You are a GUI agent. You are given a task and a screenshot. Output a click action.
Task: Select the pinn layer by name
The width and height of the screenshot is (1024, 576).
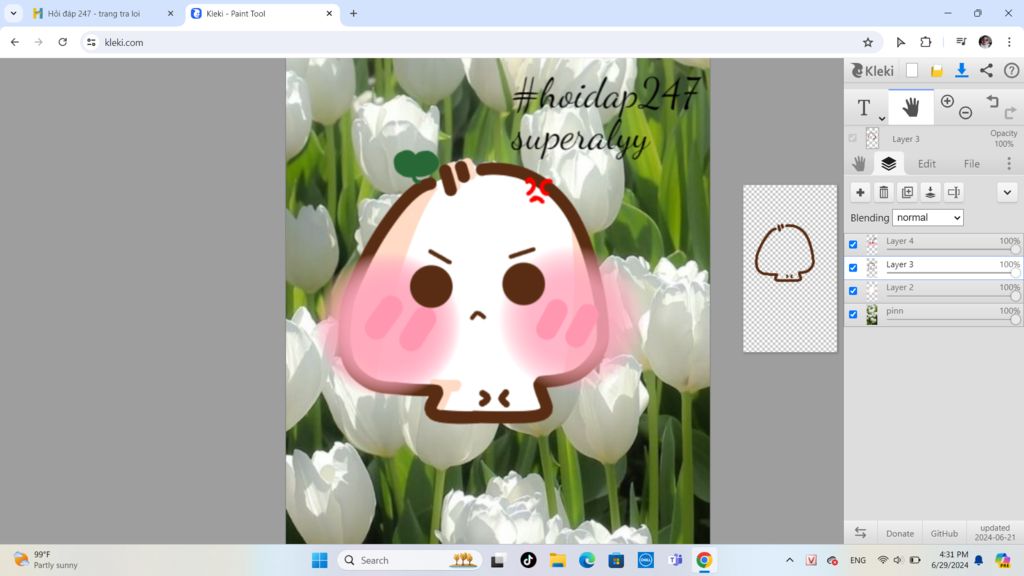(895, 311)
